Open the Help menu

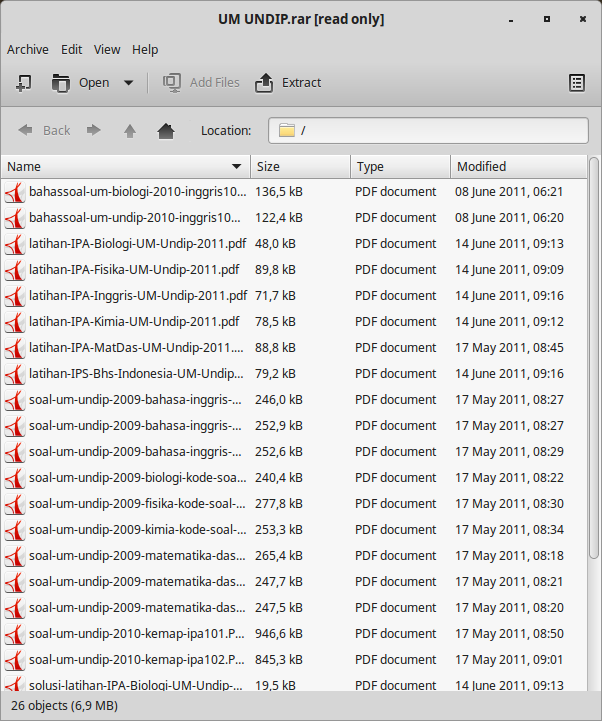click(145, 50)
